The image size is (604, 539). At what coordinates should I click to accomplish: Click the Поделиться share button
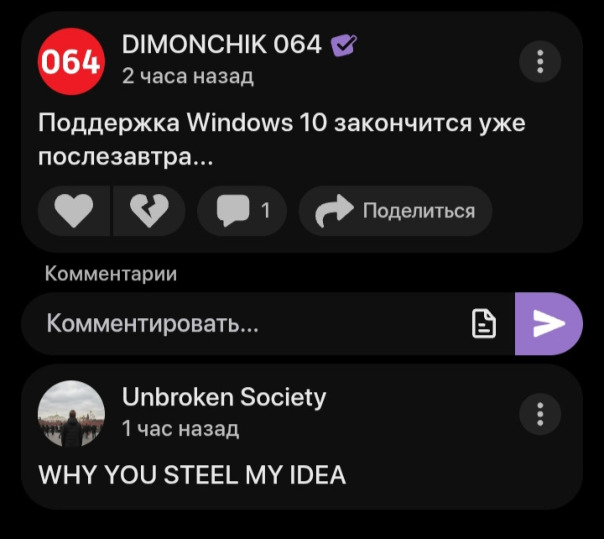coord(396,211)
